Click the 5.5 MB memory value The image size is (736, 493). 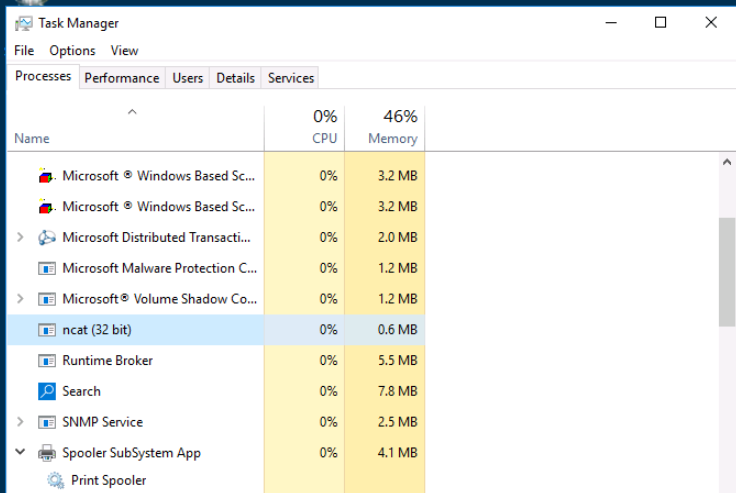tap(398, 361)
